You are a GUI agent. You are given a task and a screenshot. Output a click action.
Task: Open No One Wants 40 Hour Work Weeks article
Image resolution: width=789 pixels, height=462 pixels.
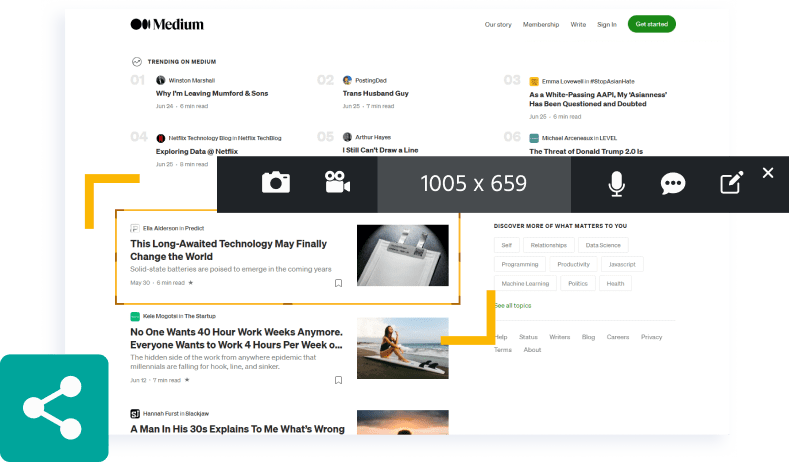(x=236, y=338)
